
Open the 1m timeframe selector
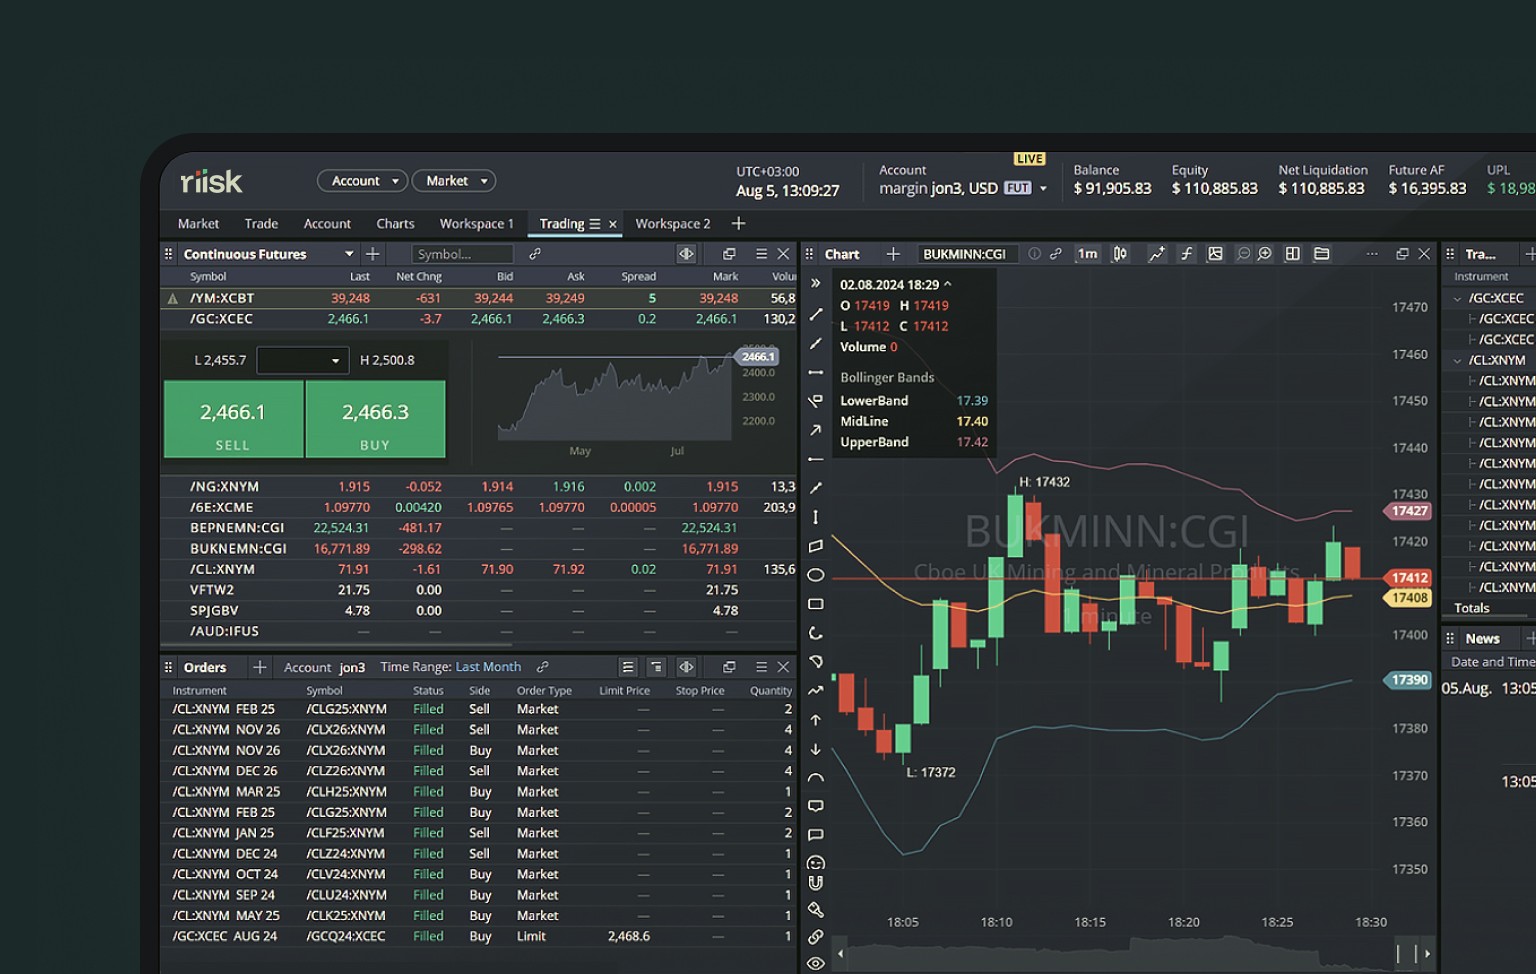click(1088, 254)
